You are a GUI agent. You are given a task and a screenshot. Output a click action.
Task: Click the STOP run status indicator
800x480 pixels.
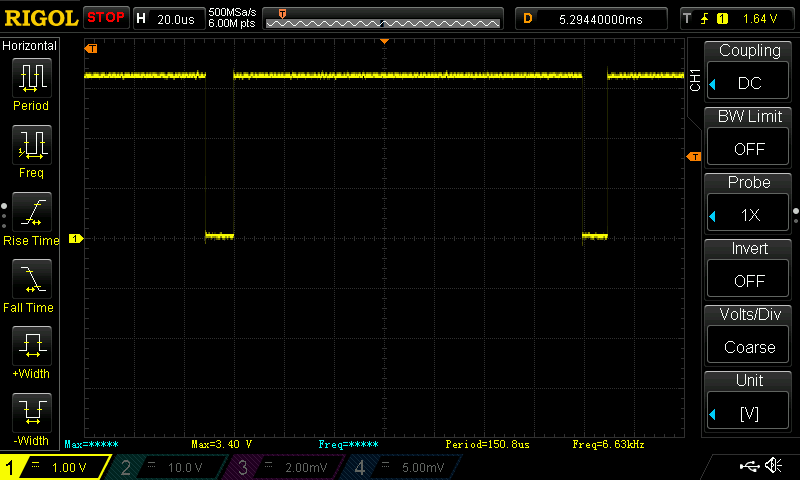pyautogui.click(x=106, y=17)
